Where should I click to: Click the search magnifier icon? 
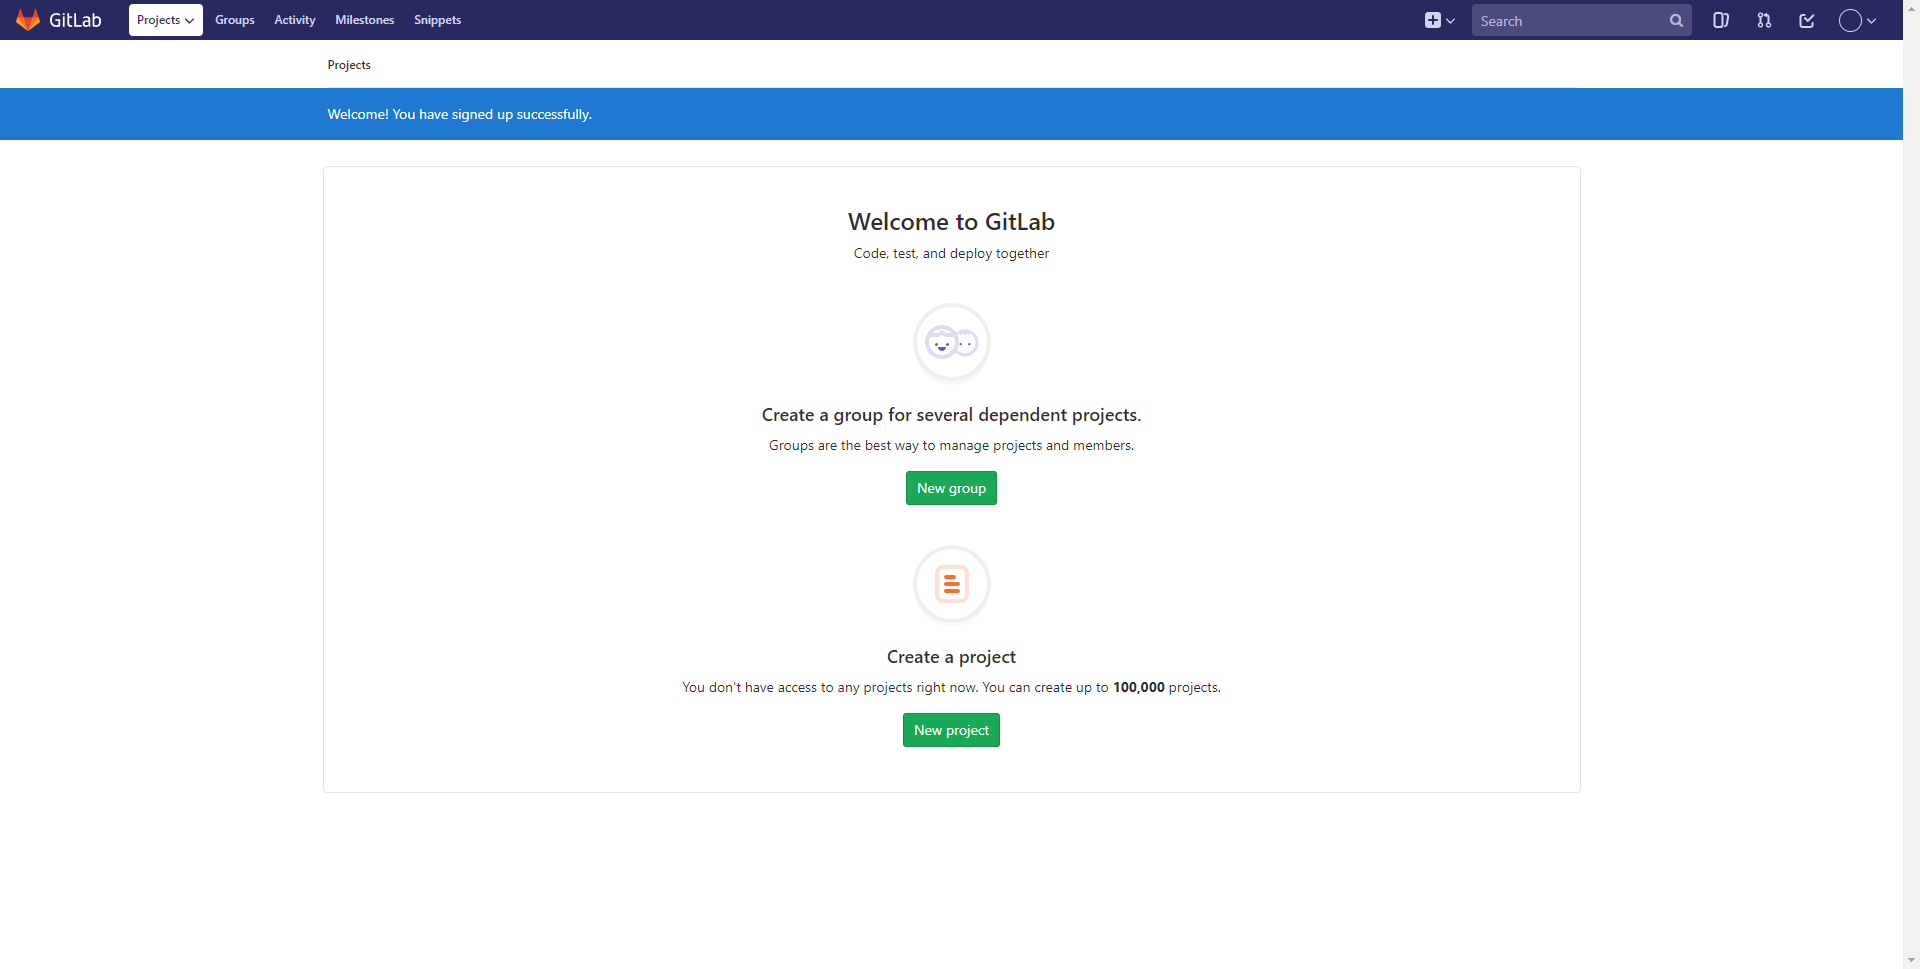click(x=1677, y=20)
